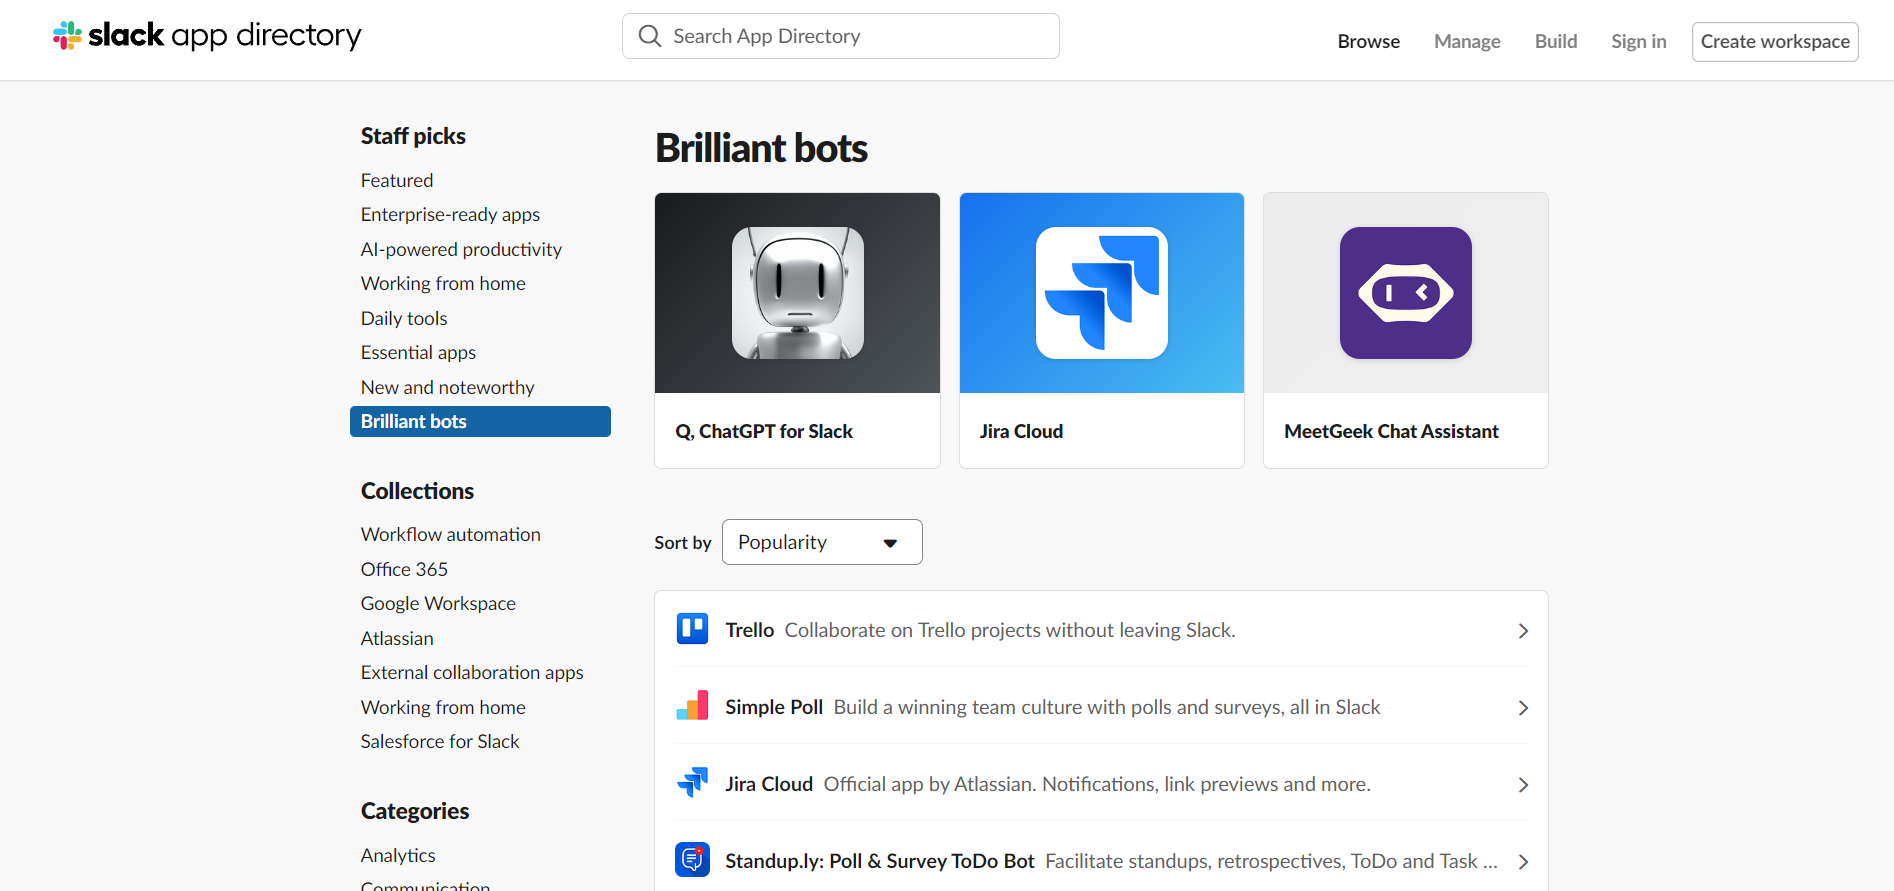
Task: Expand the Jira Cloud row chevron
Action: pyautogui.click(x=1523, y=785)
